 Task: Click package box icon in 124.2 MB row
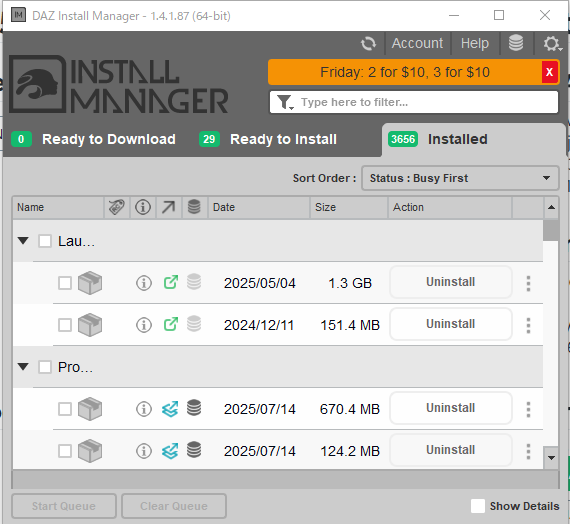click(x=90, y=451)
